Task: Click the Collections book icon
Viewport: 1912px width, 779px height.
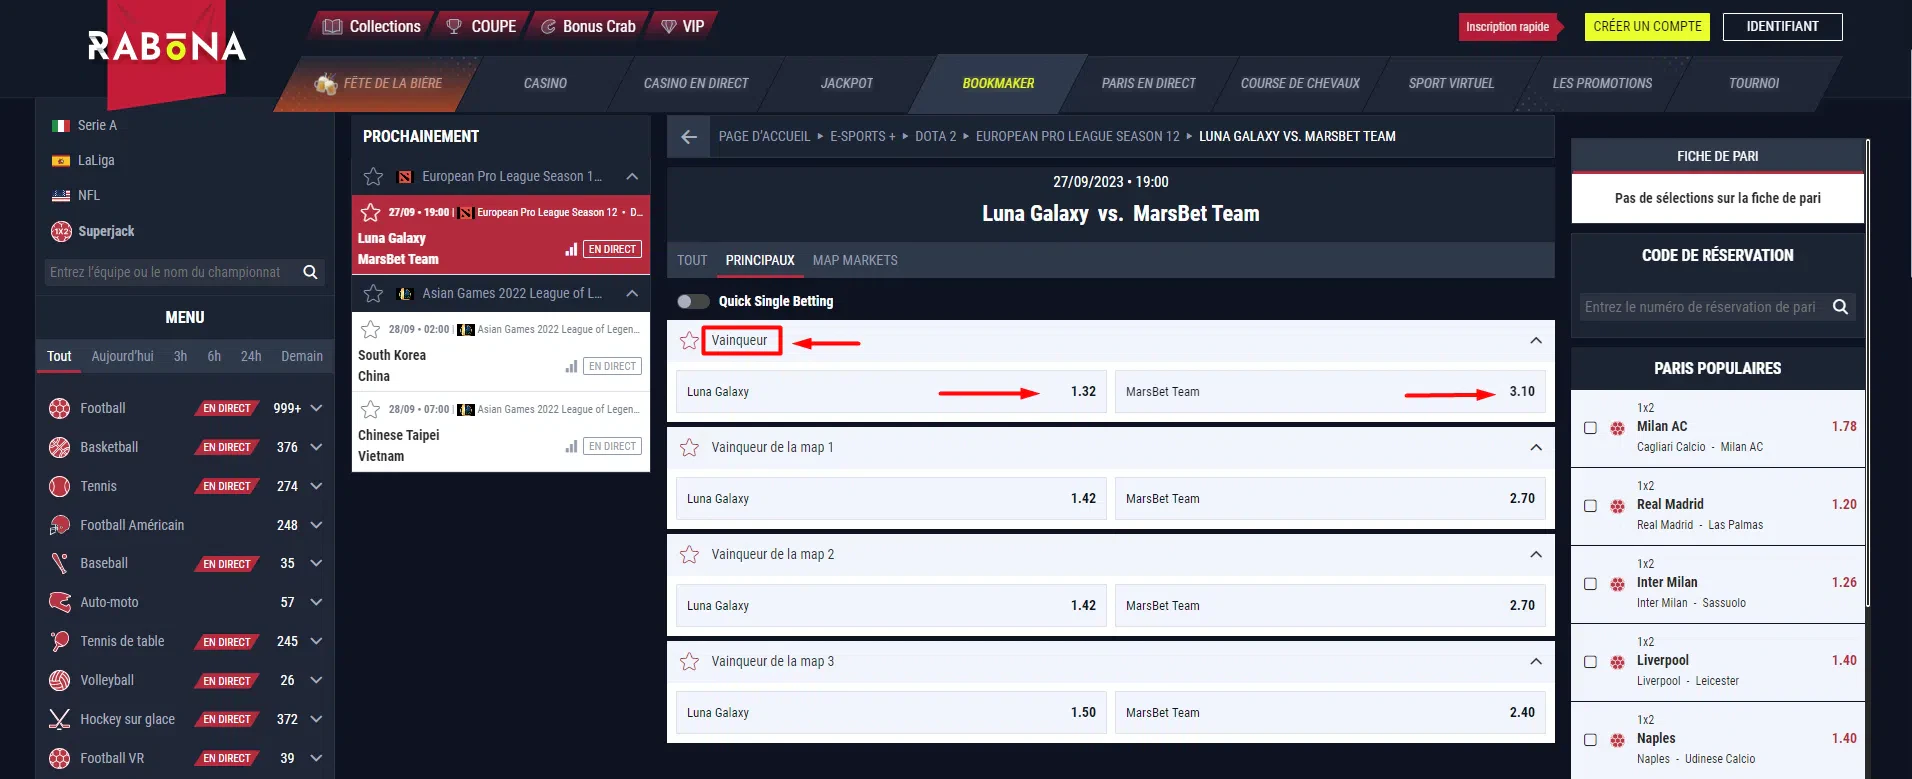Action: [333, 27]
